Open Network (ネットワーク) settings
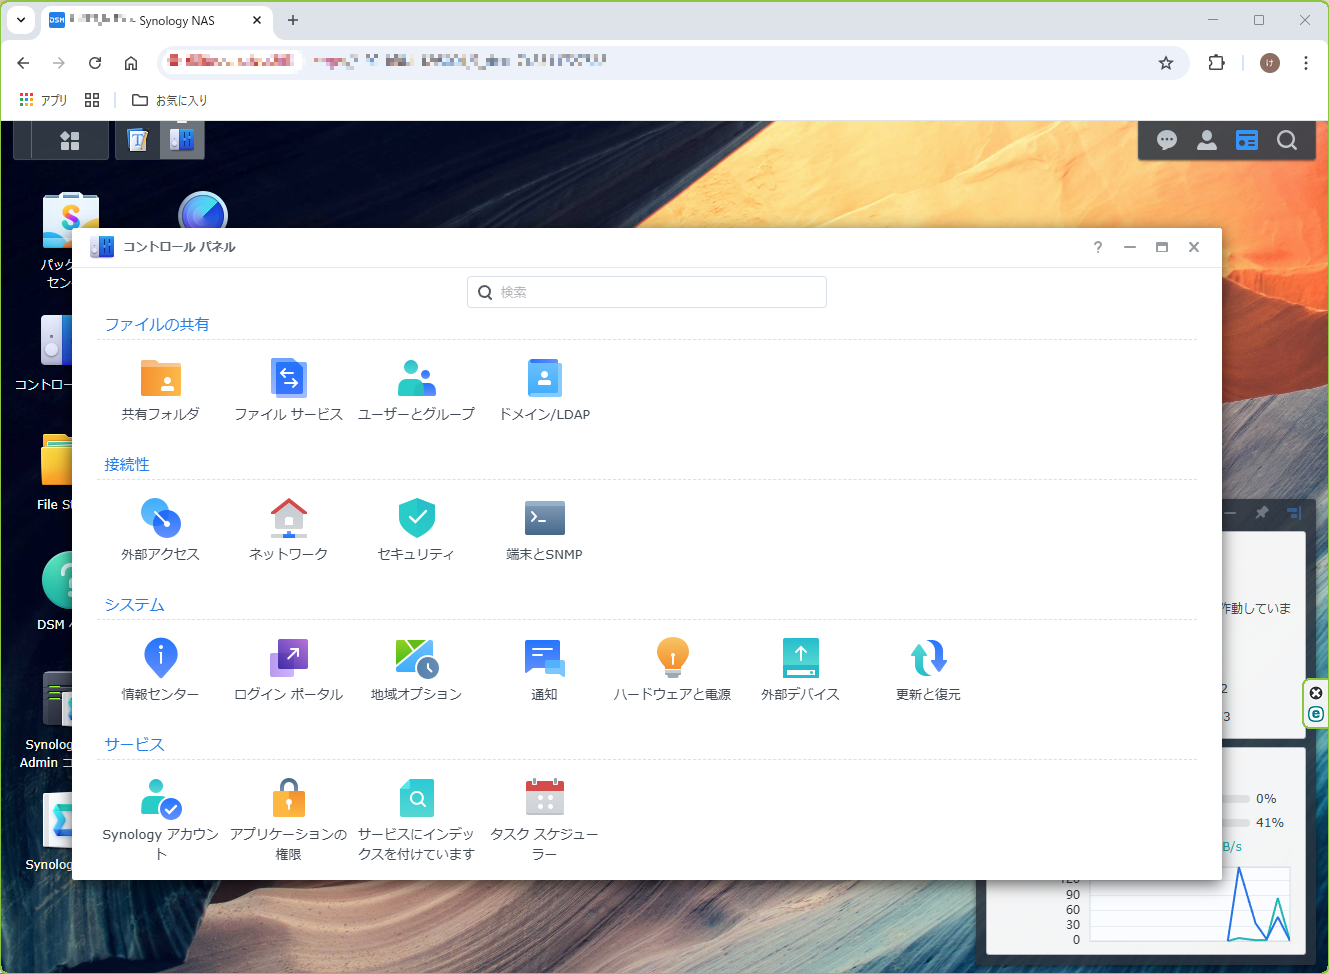The height and width of the screenshot is (974, 1329). (288, 530)
